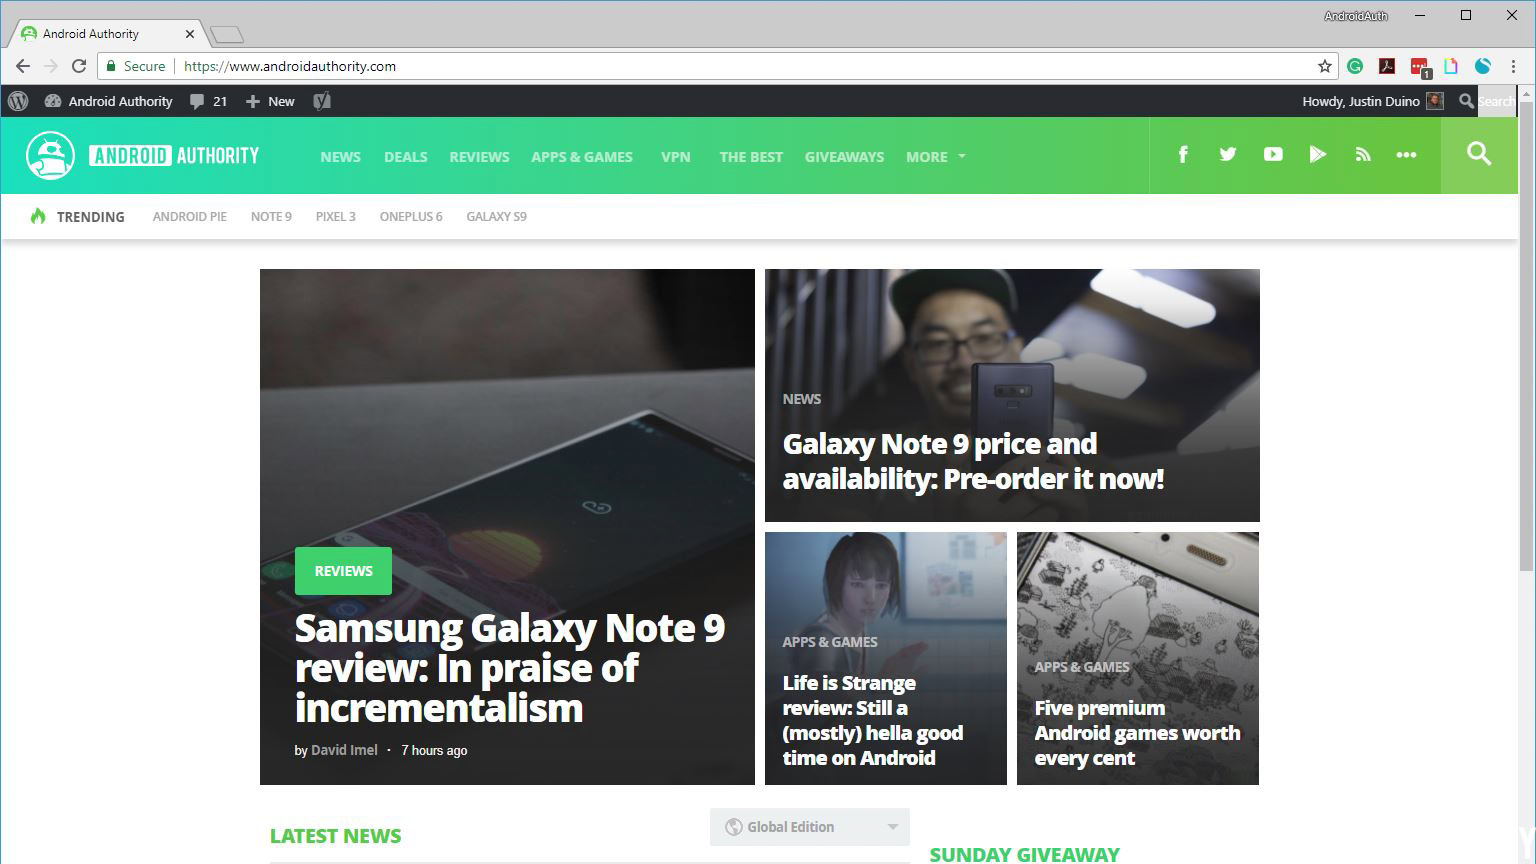The height and width of the screenshot is (864, 1536).
Task: Click the Android Authority robot logo
Action: [50, 155]
